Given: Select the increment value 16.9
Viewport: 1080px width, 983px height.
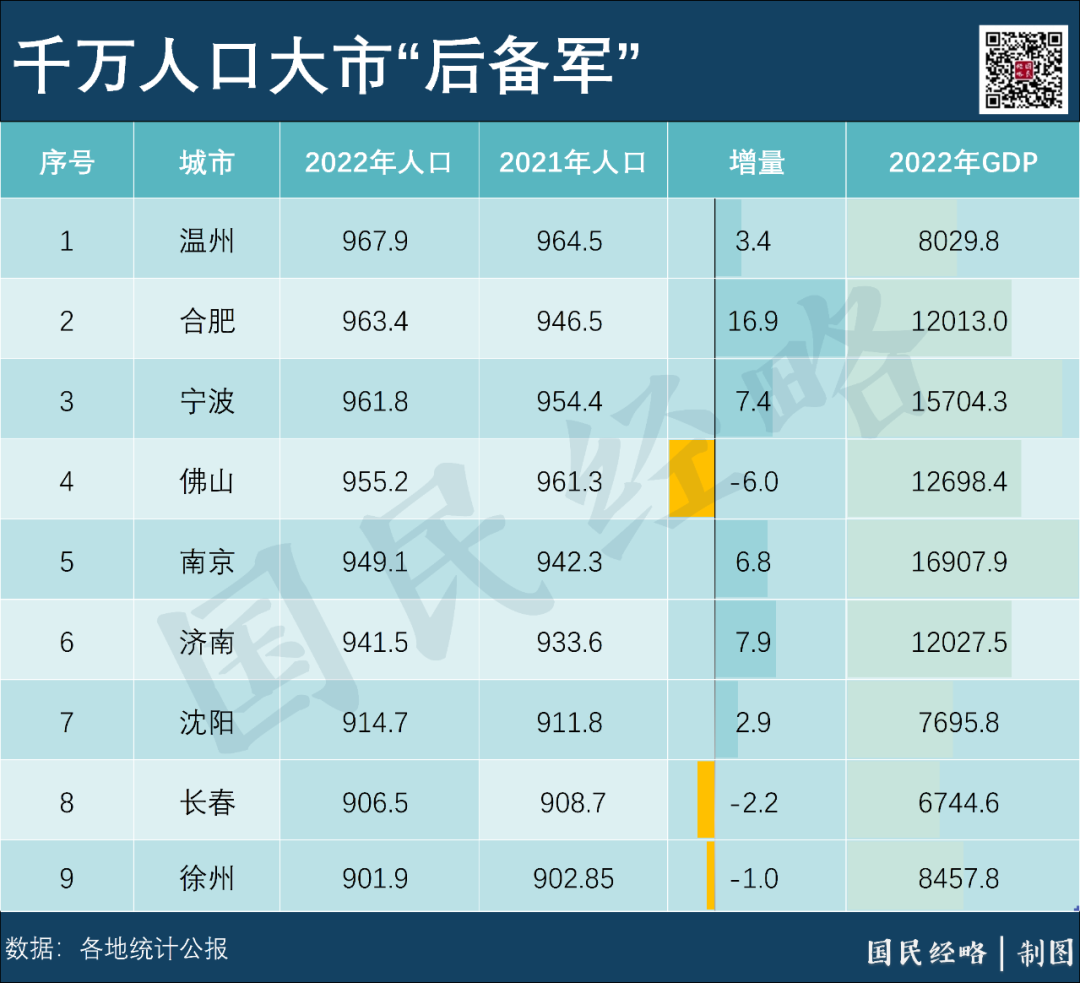Looking at the screenshot, I should (753, 321).
